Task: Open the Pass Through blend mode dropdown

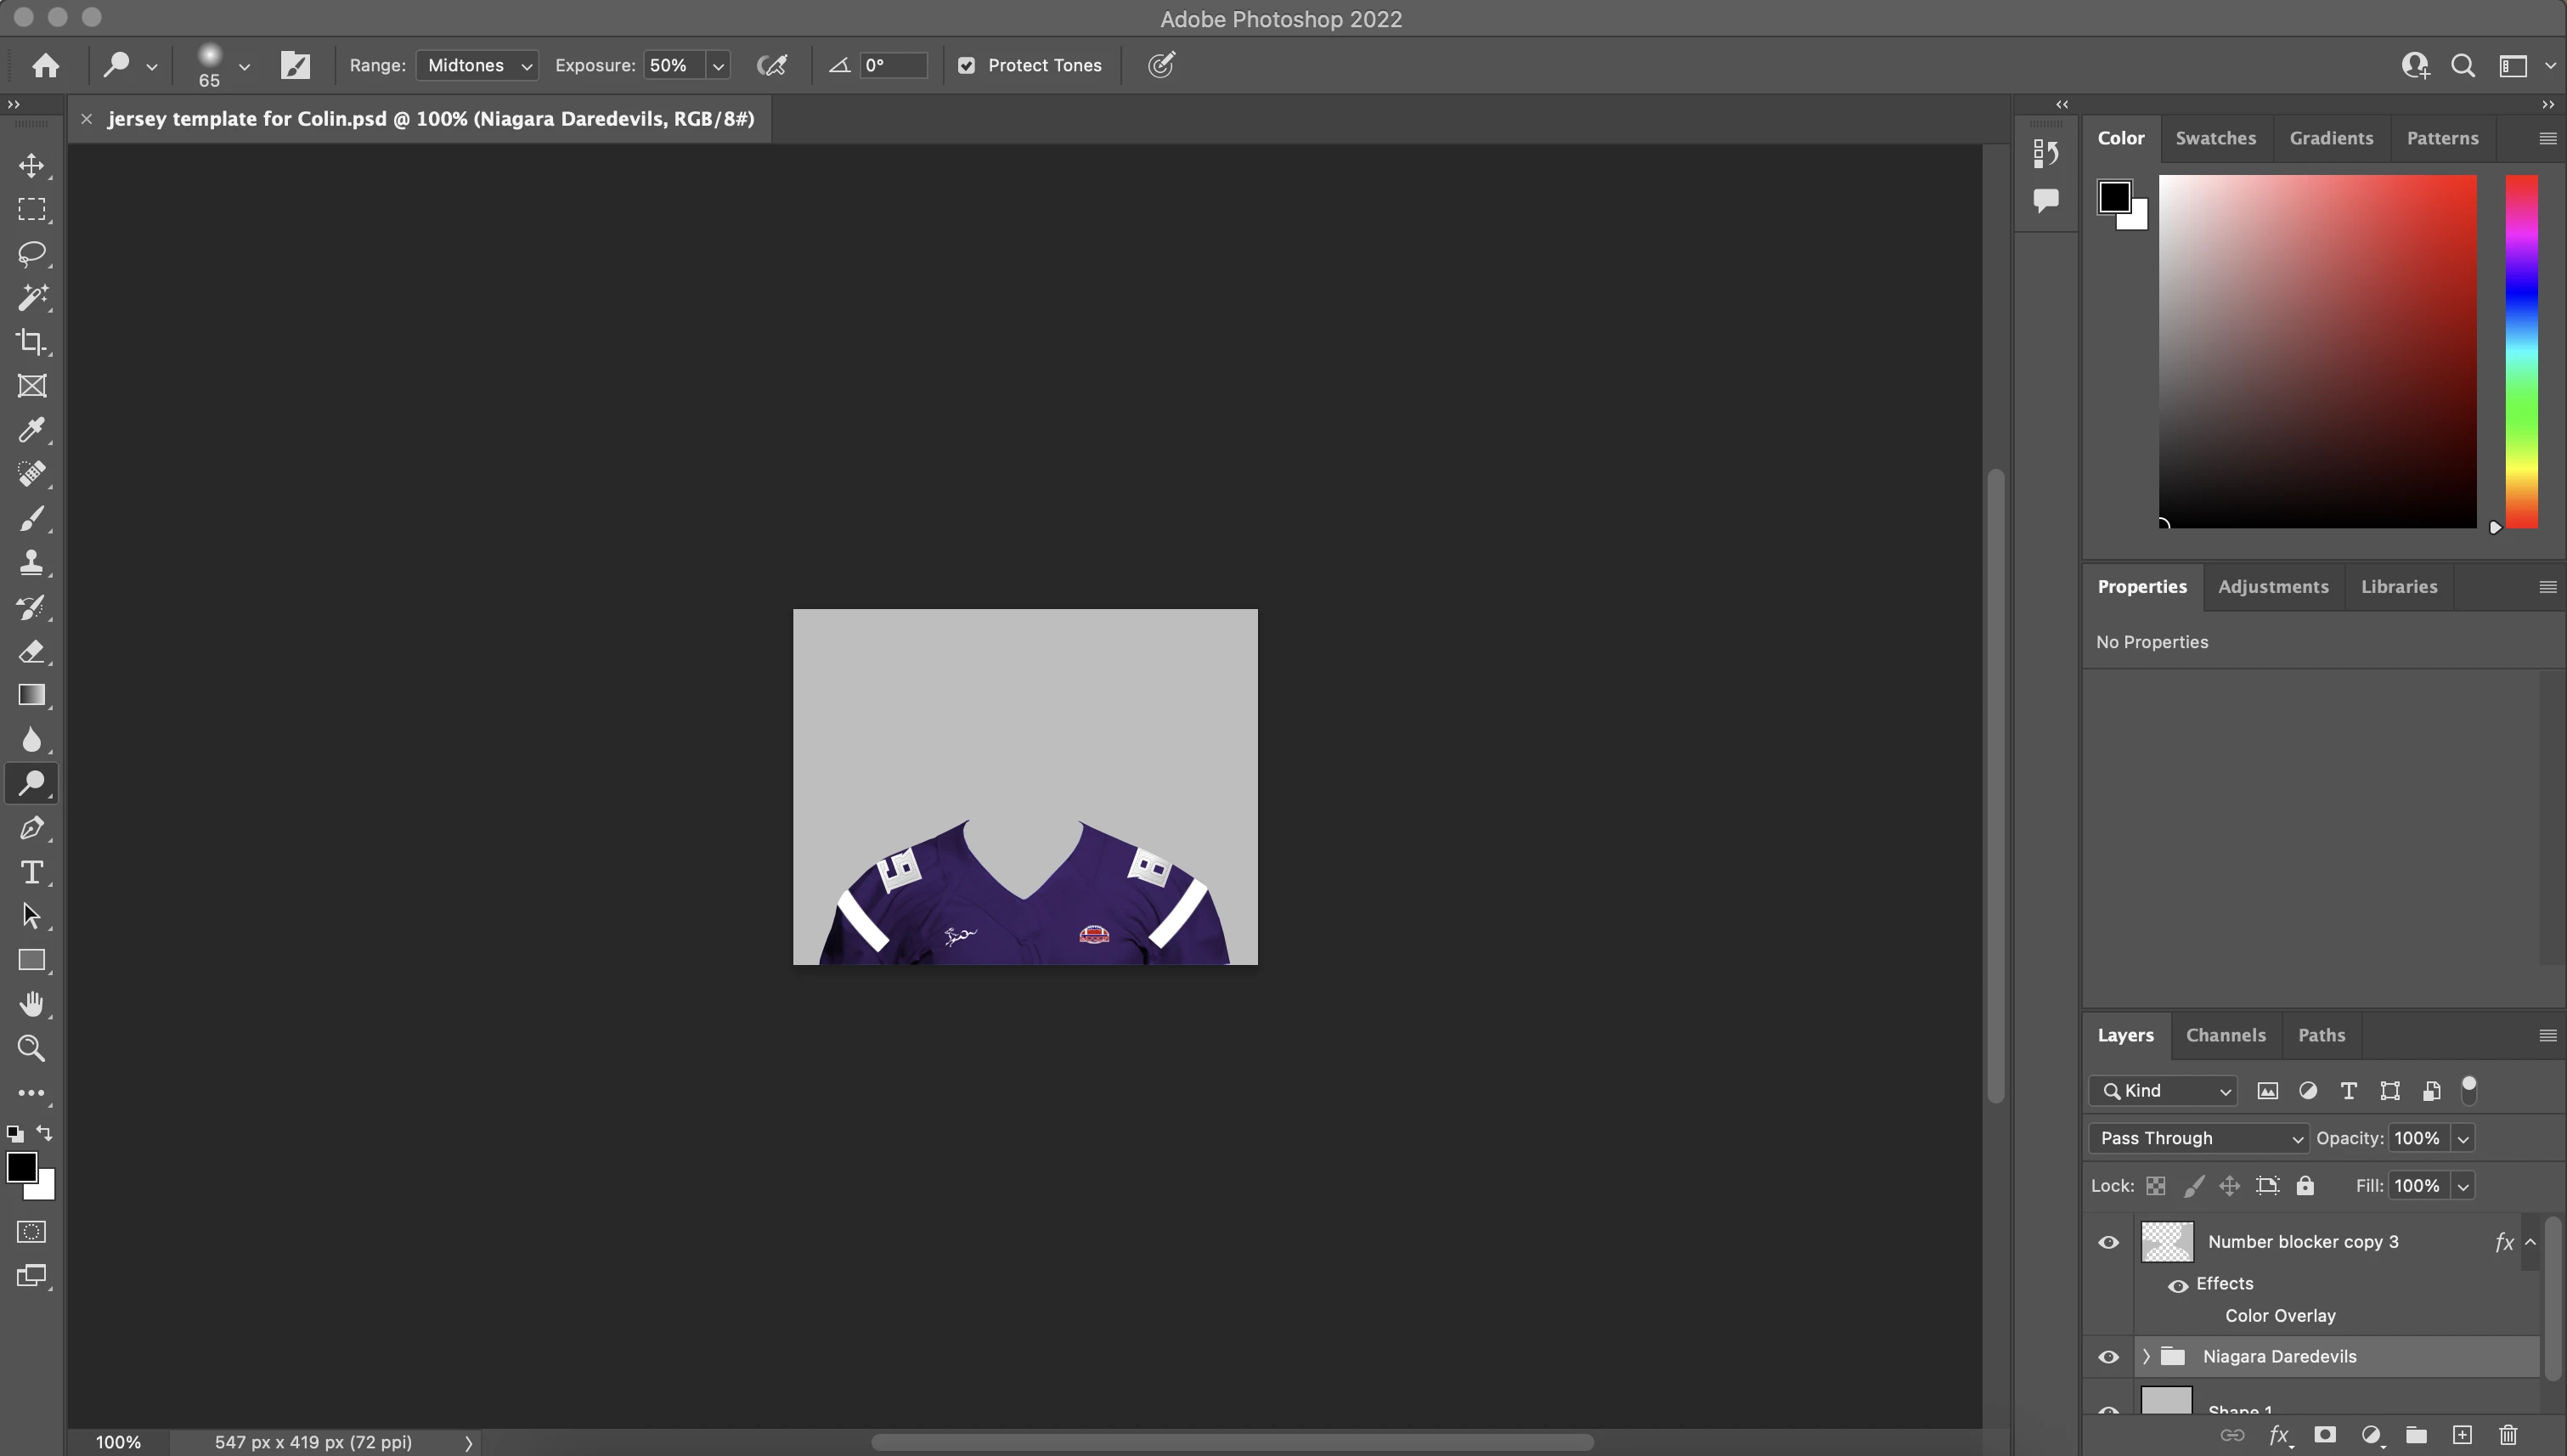Action: click(x=2198, y=1138)
